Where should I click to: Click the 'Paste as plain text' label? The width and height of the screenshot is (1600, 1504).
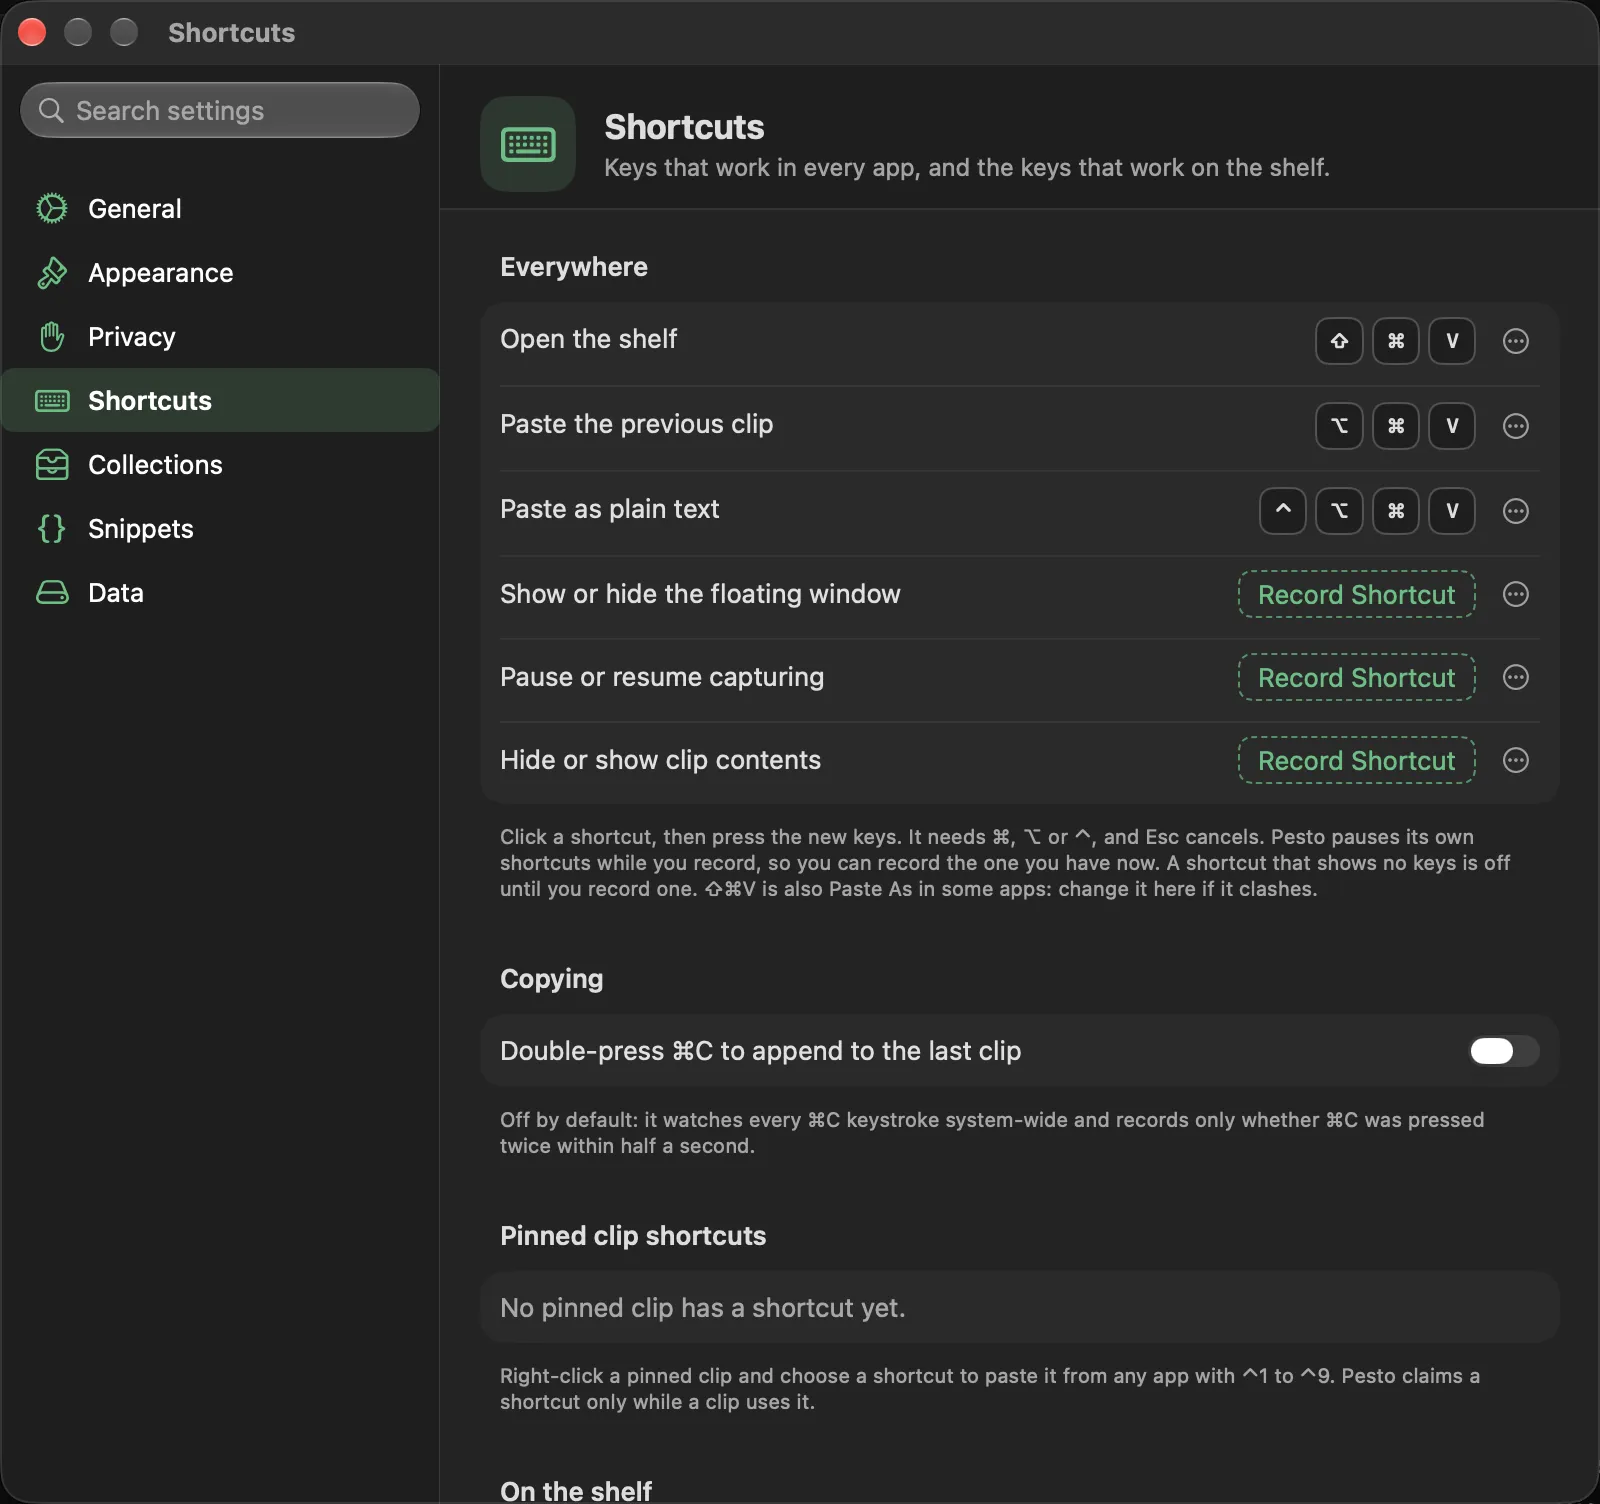click(x=610, y=509)
